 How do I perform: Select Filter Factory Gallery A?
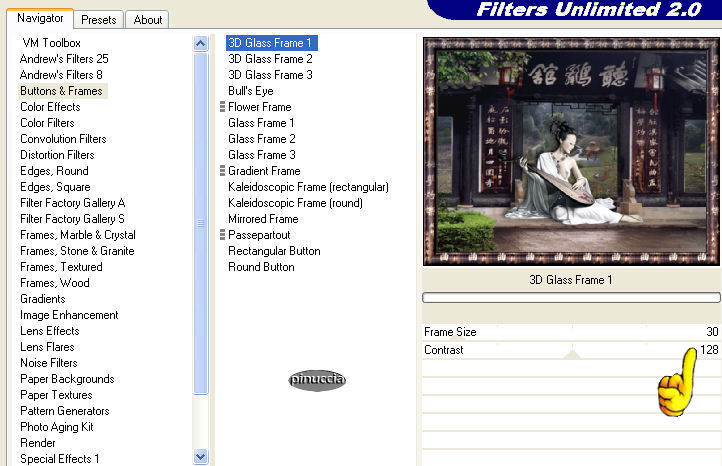click(x=73, y=203)
